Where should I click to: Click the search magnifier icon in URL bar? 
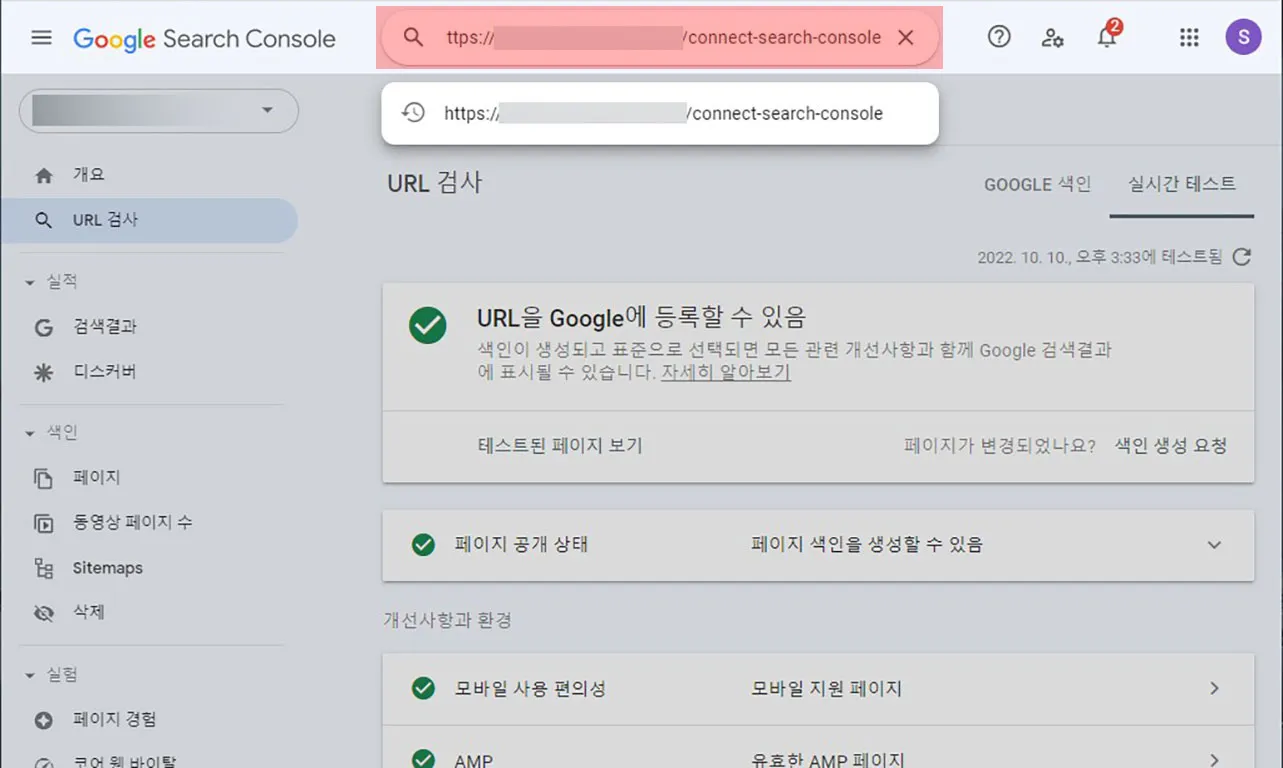[413, 38]
